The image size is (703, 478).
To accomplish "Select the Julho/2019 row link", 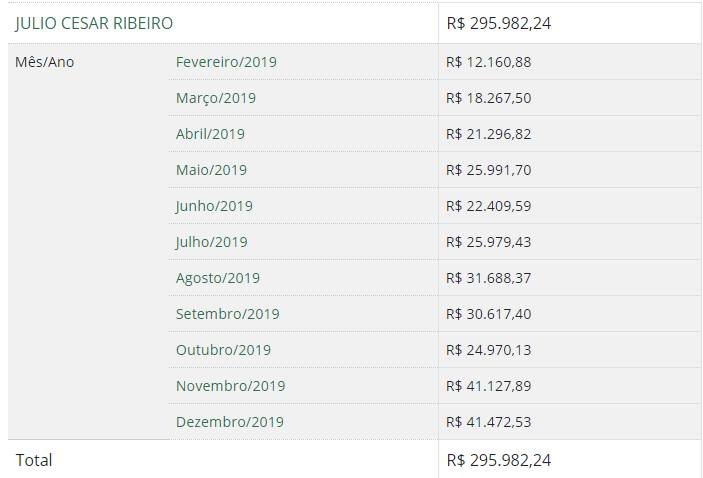I will (211, 242).
